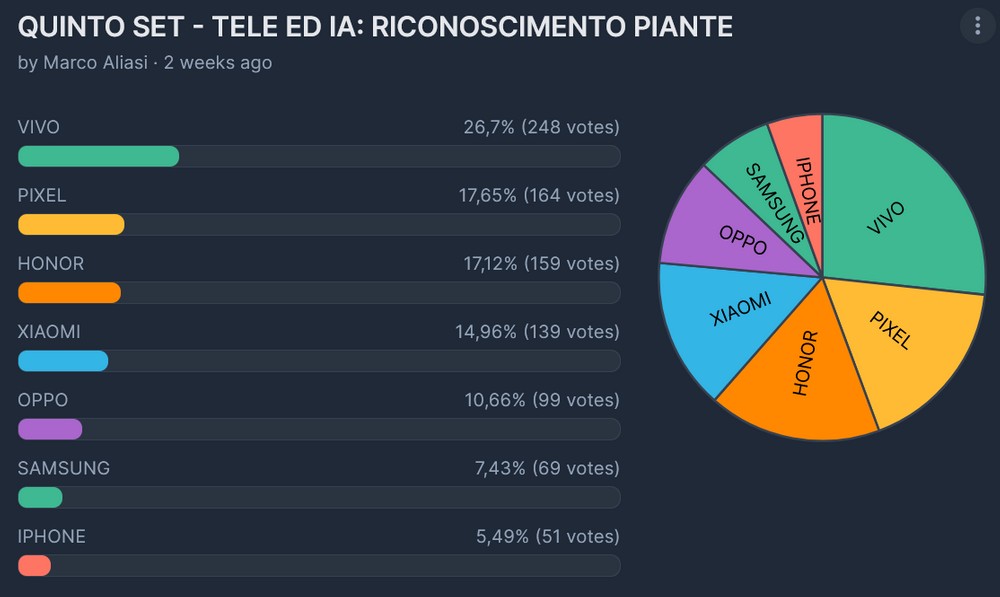
Task: Click the SAMSUNG green progress bar
Action: point(40,497)
